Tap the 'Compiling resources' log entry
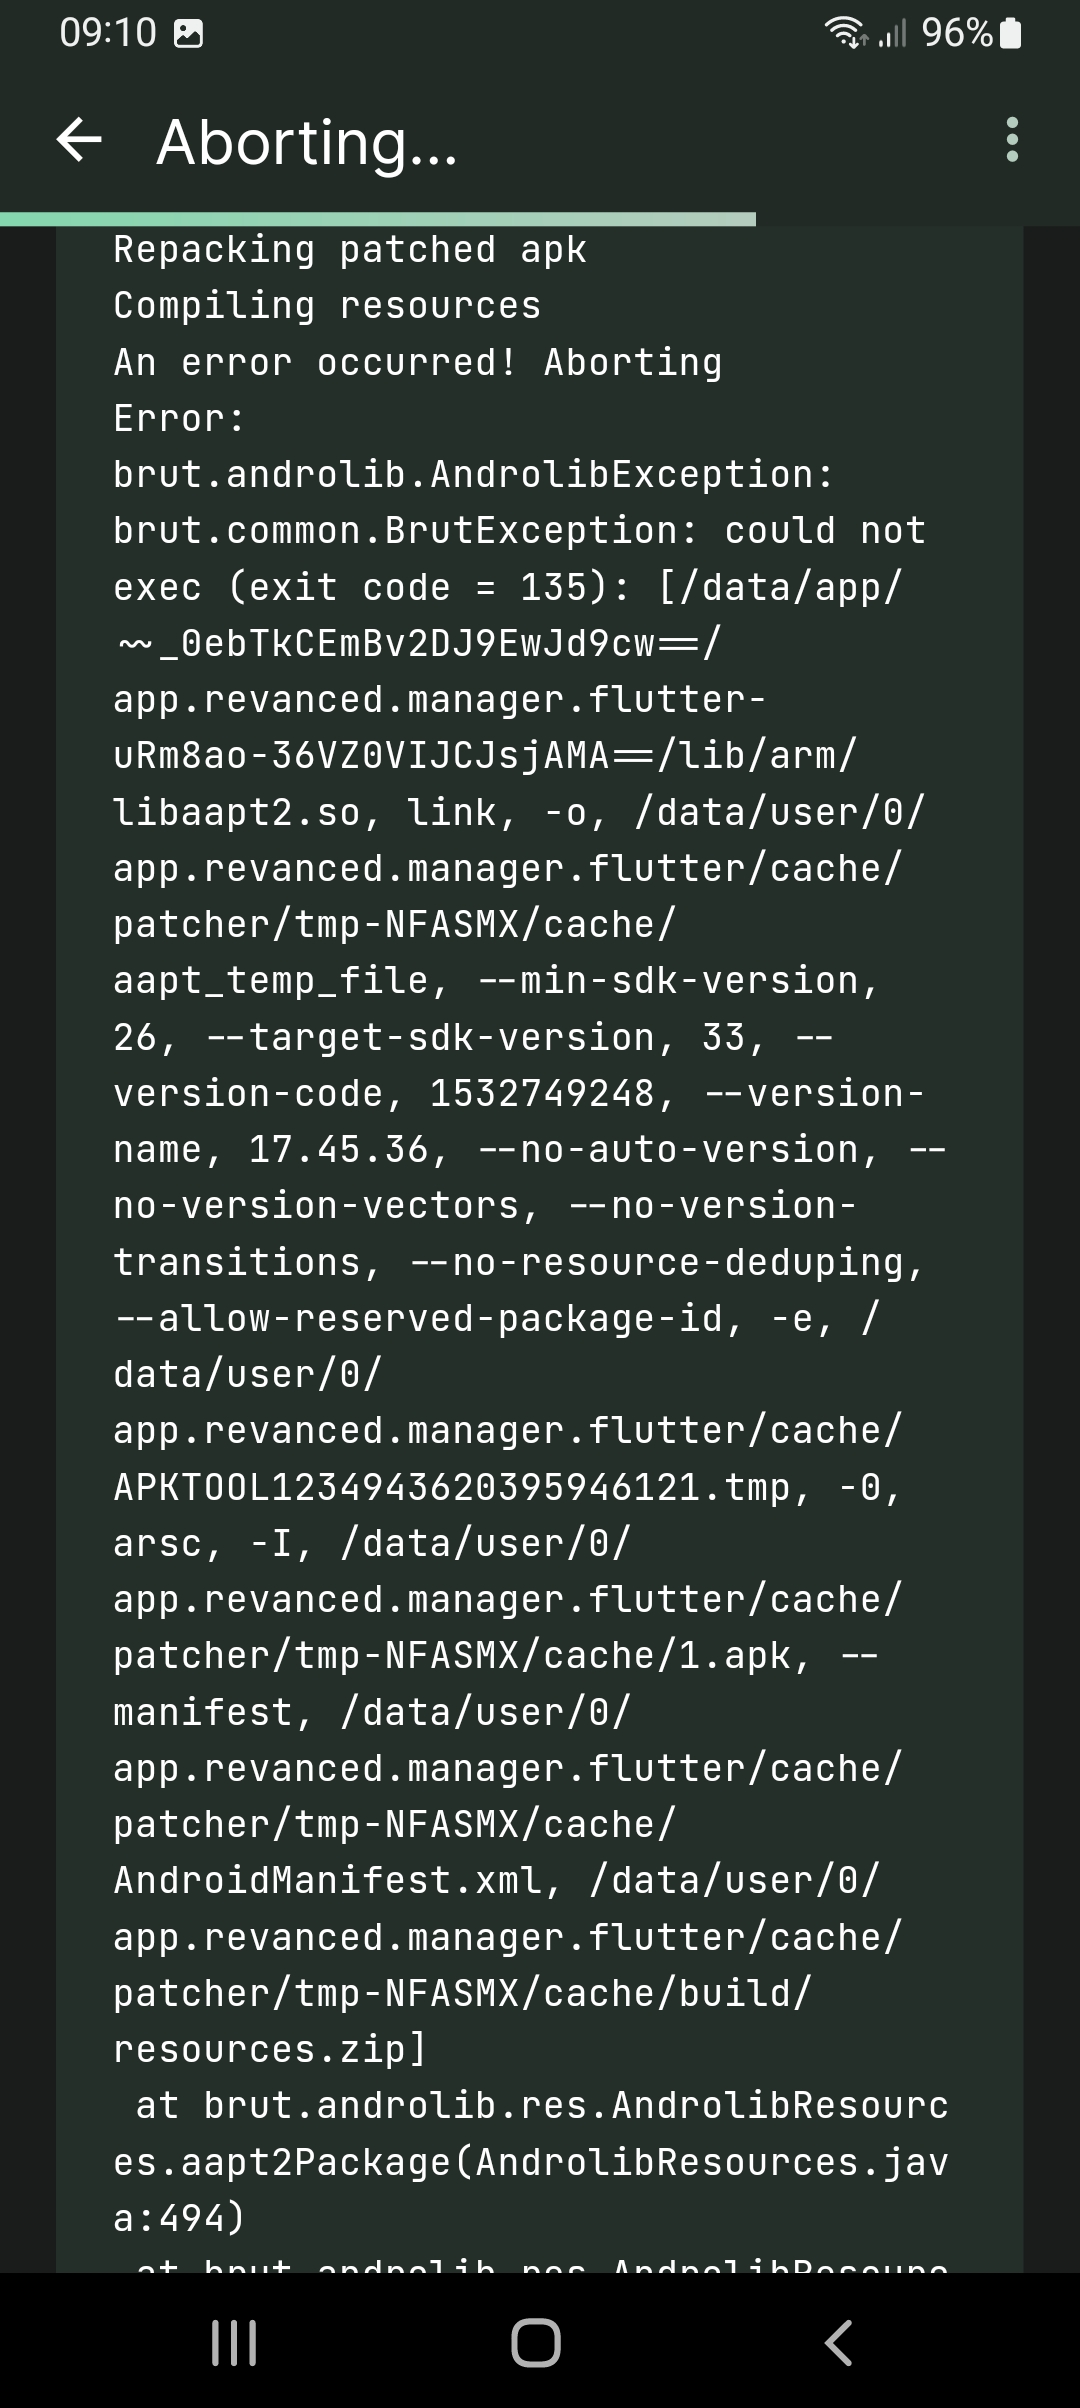This screenshot has height=2408, width=1080. pyautogui.click(x=325, y=305)
